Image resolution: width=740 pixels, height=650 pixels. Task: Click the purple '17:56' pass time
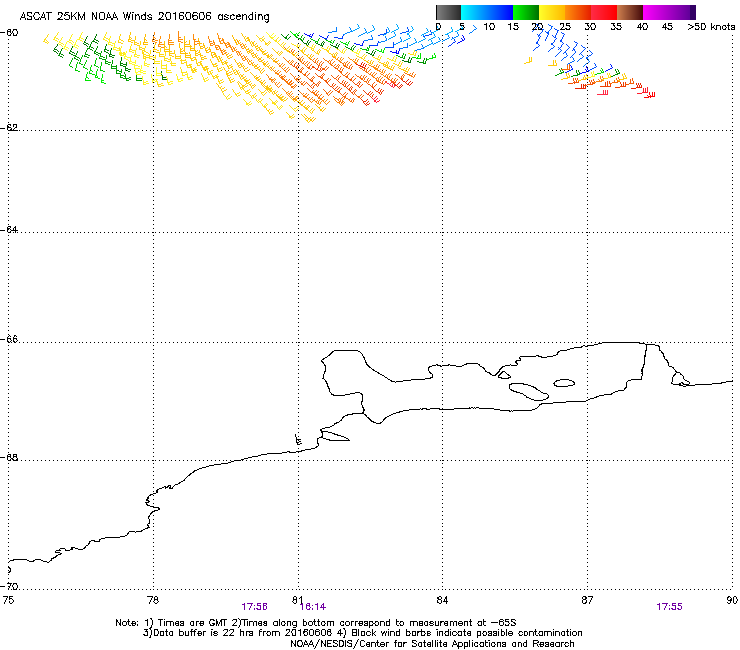[254, 607]
